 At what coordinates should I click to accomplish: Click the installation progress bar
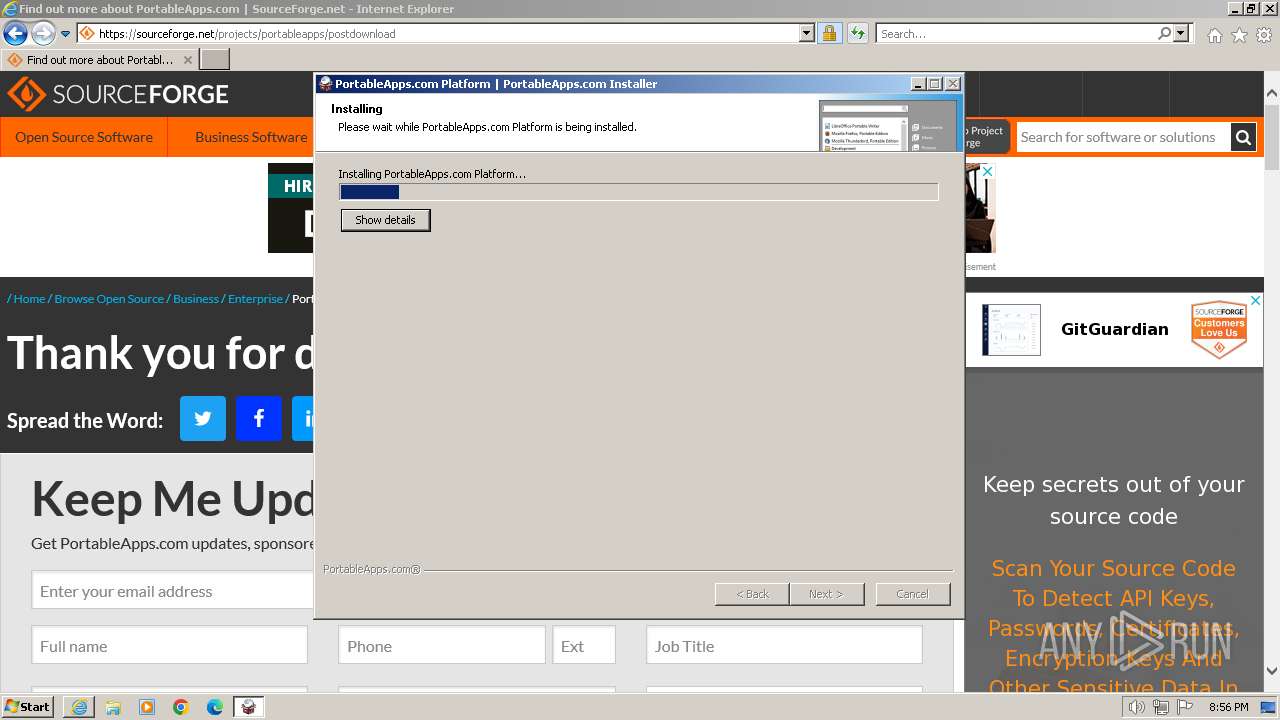click(639, 192)
